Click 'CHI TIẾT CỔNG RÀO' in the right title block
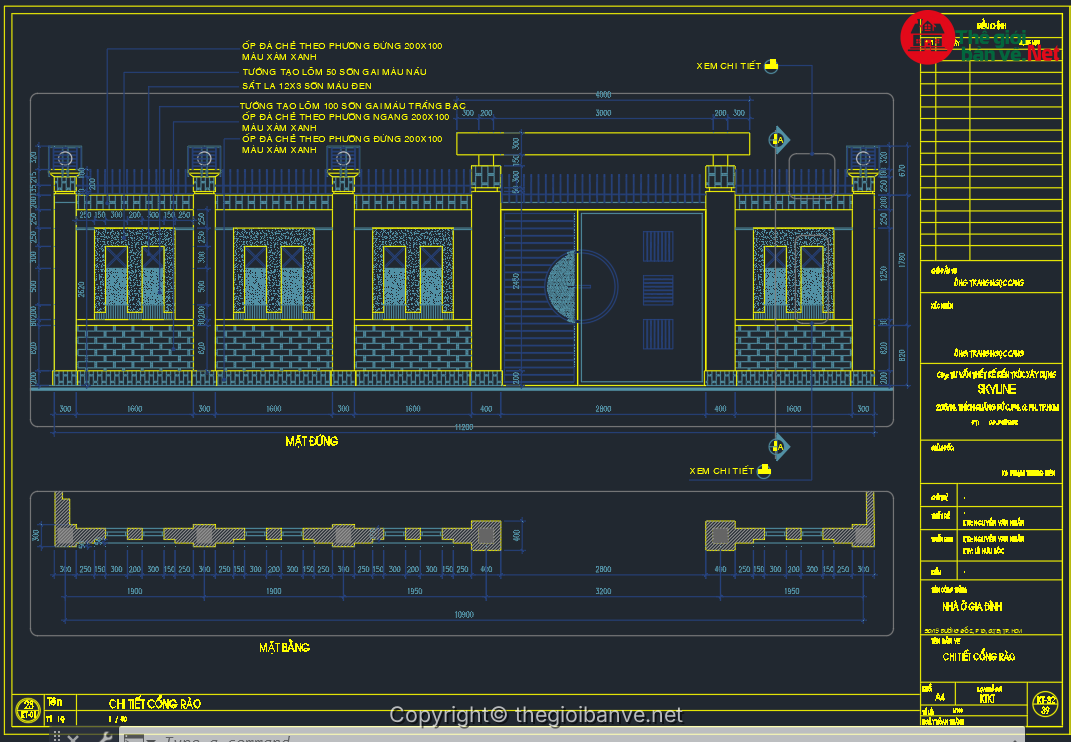1071x742 pixels. (x=978, y=657)
